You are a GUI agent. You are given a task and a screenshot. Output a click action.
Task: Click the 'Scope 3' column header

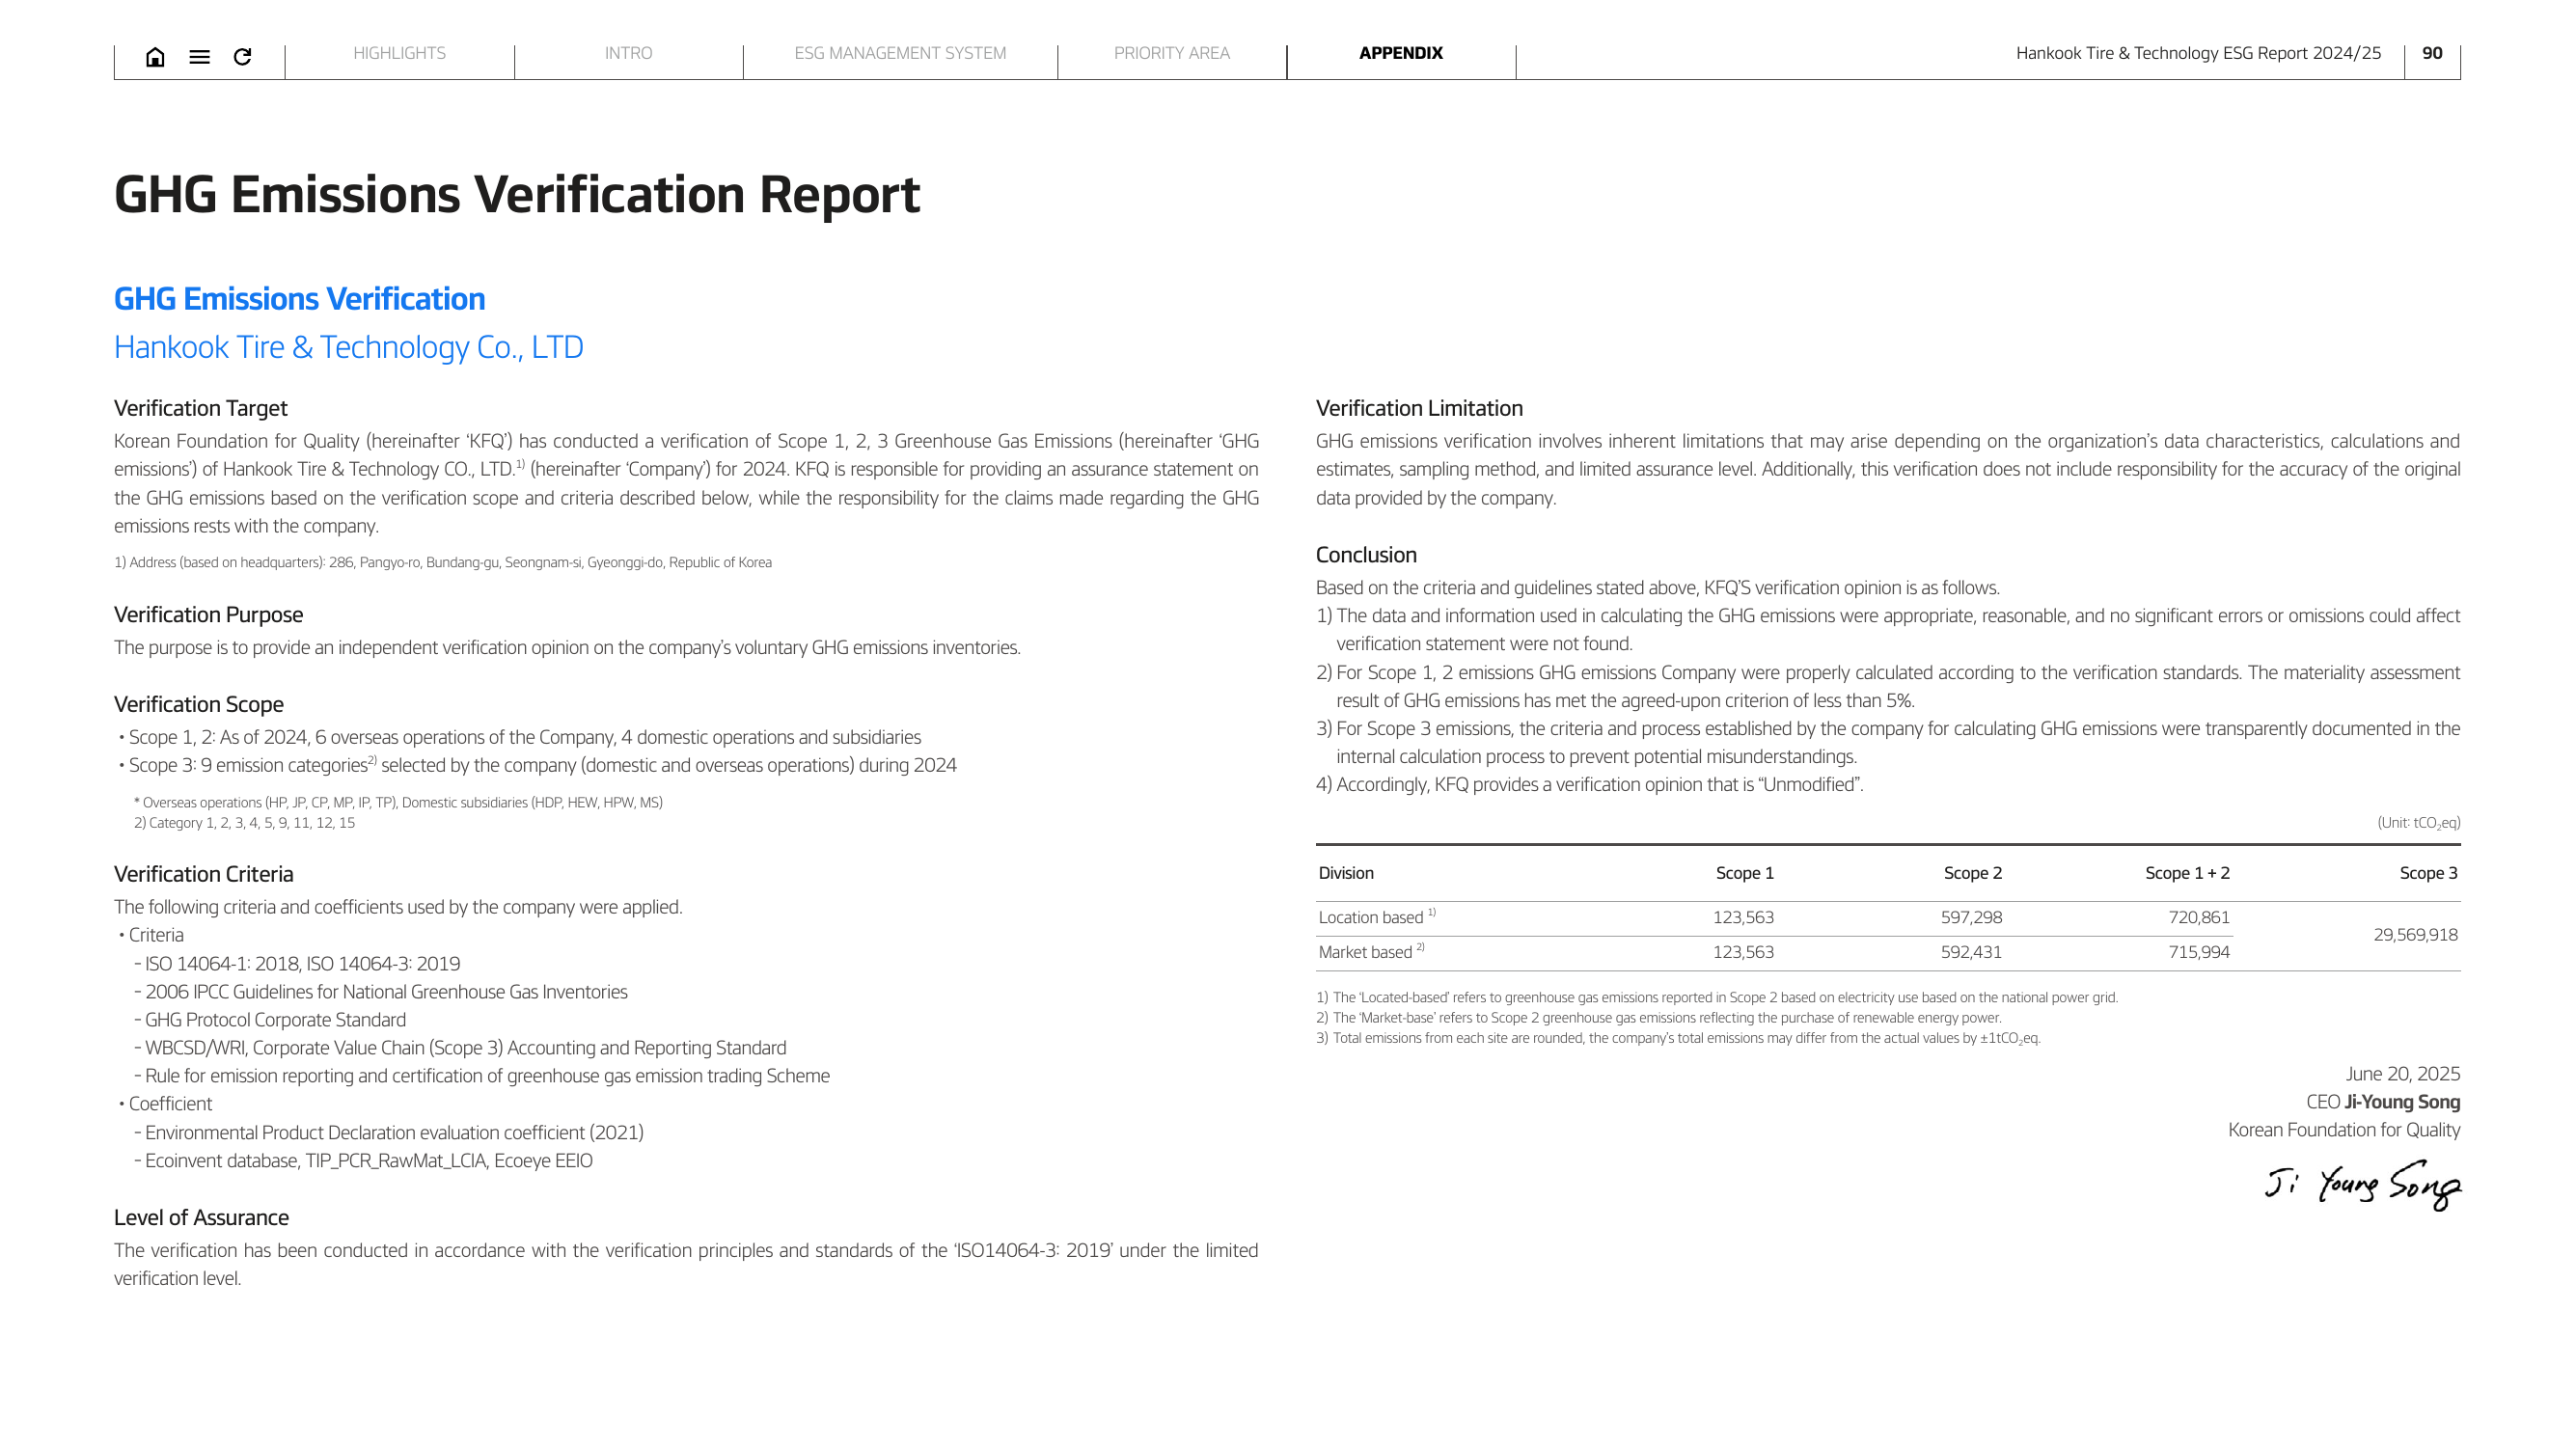[2428, 873]
